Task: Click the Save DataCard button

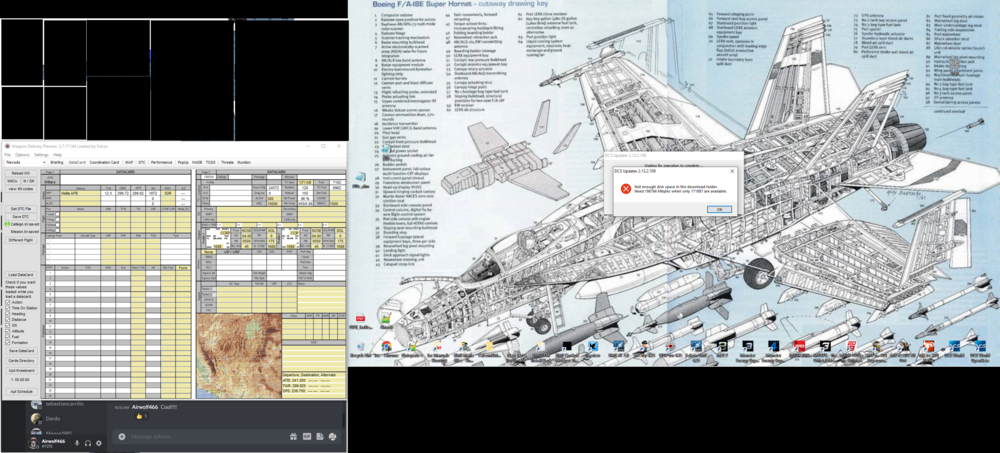Action: pos(20,351)
